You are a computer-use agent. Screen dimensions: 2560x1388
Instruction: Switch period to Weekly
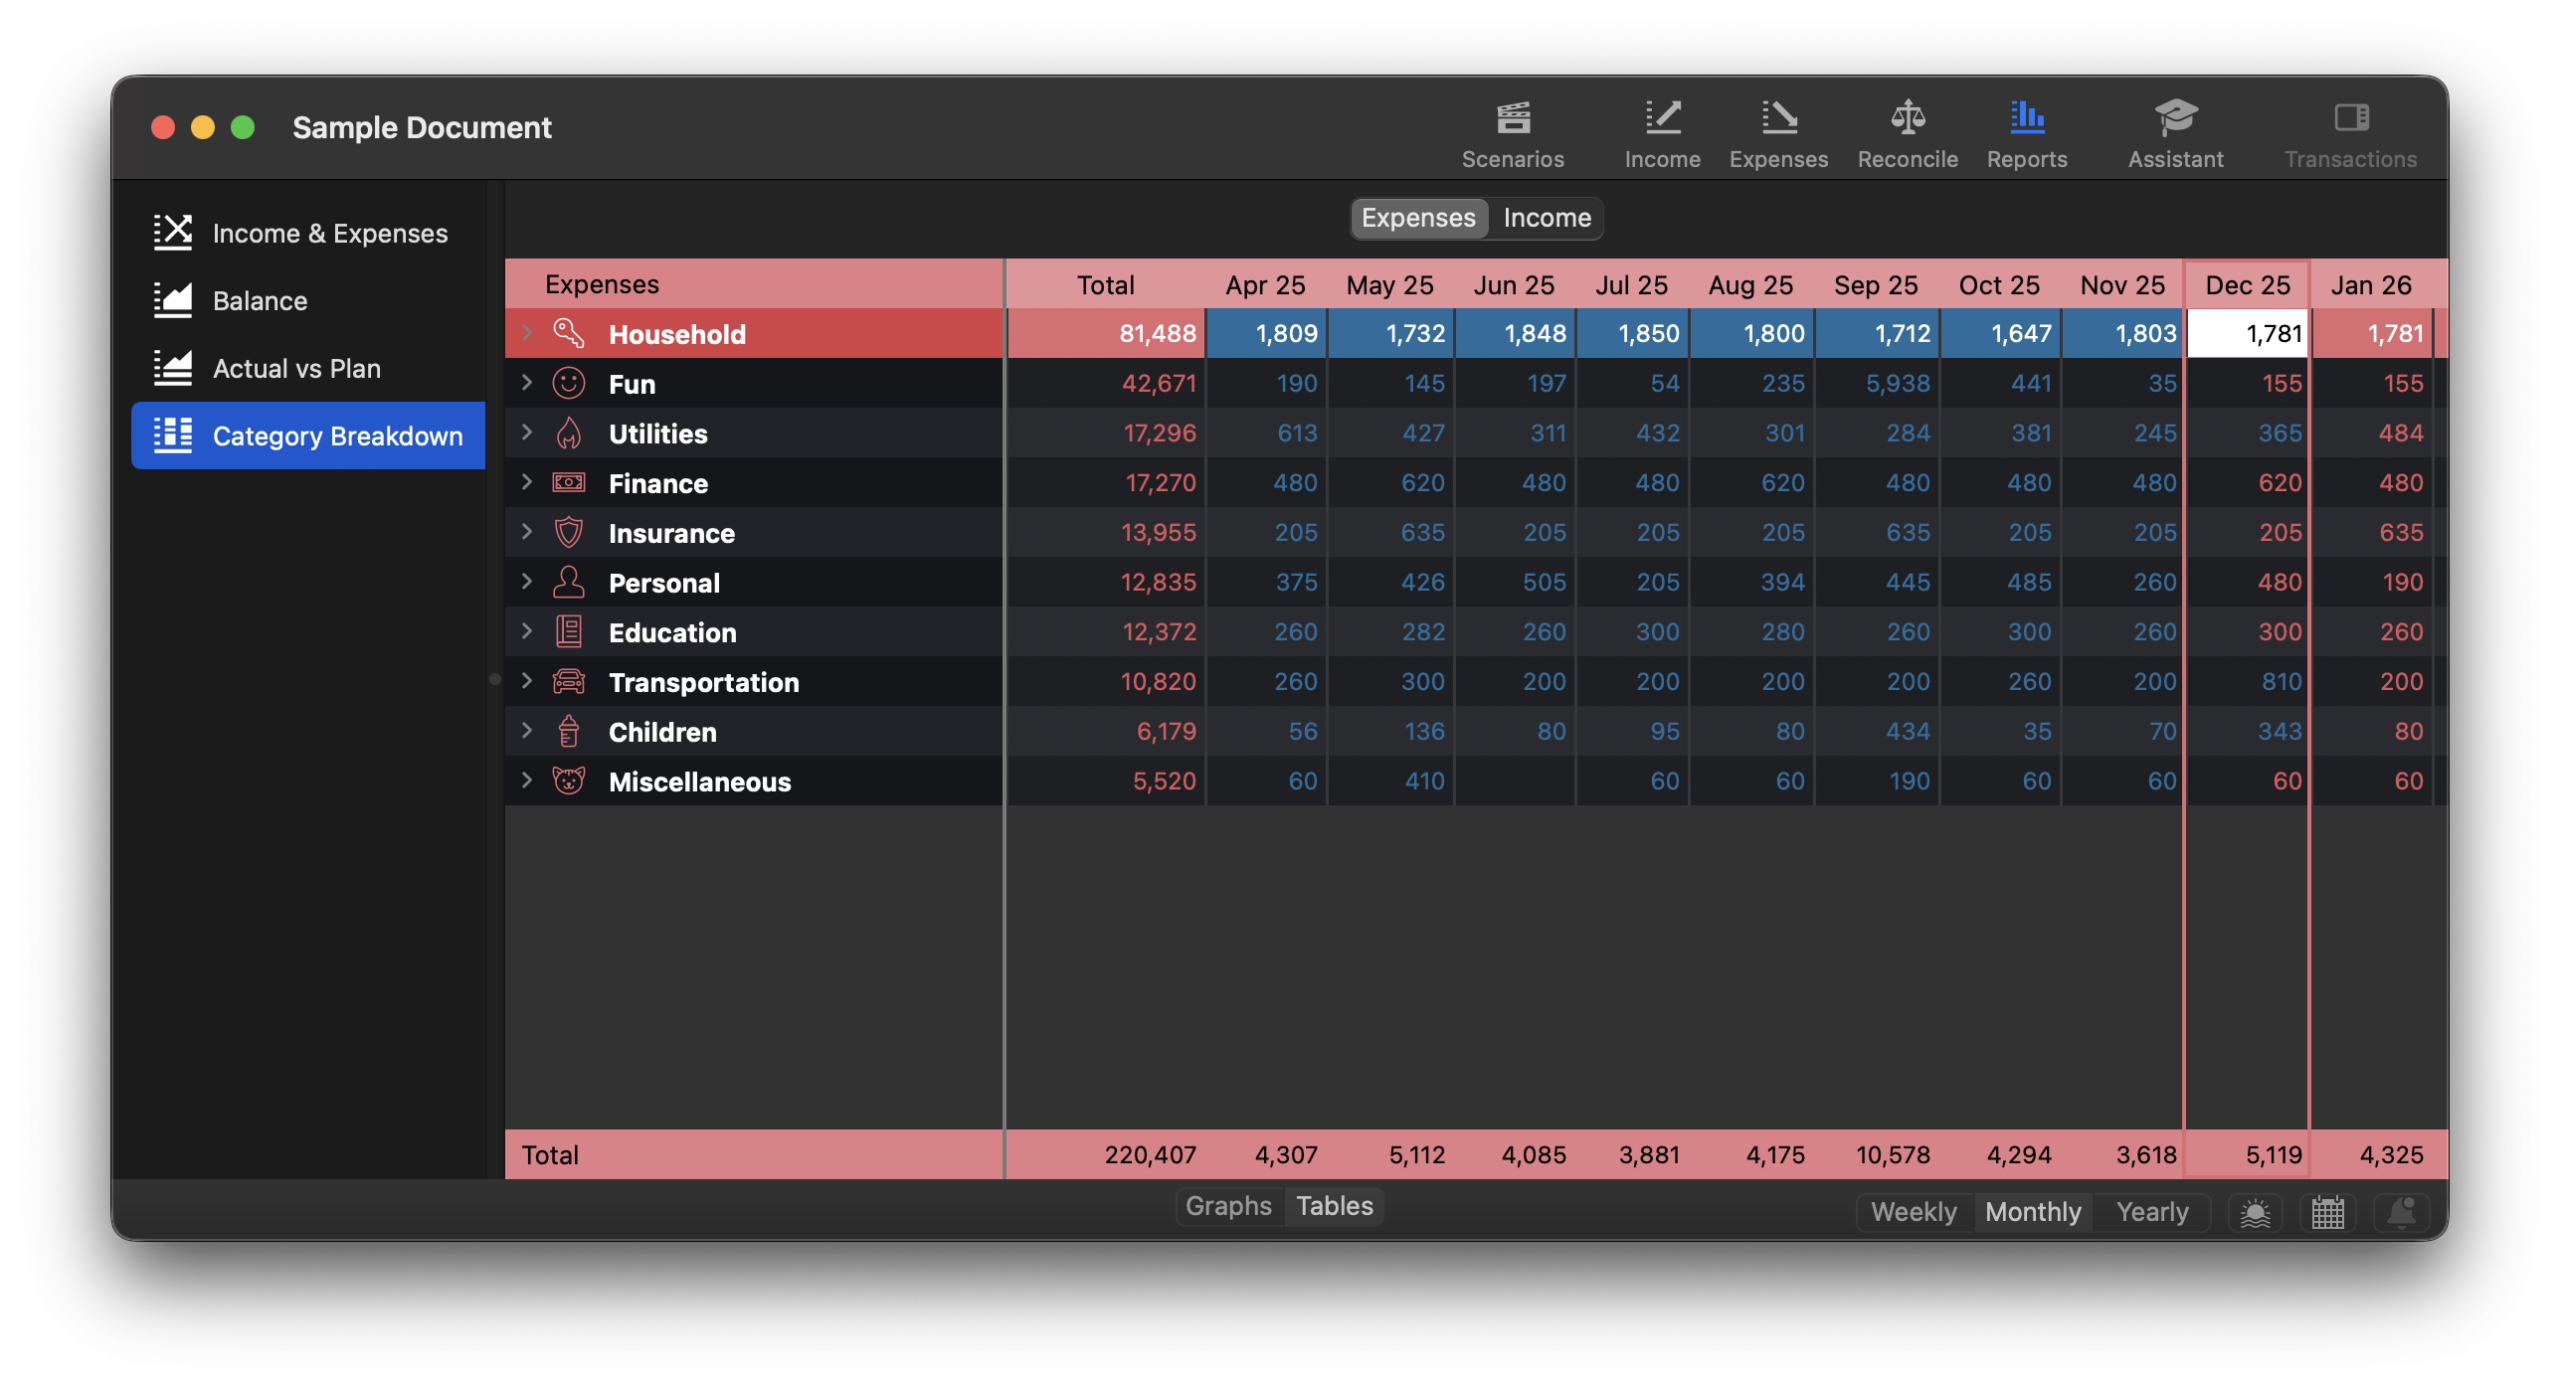point(1912,1212)
